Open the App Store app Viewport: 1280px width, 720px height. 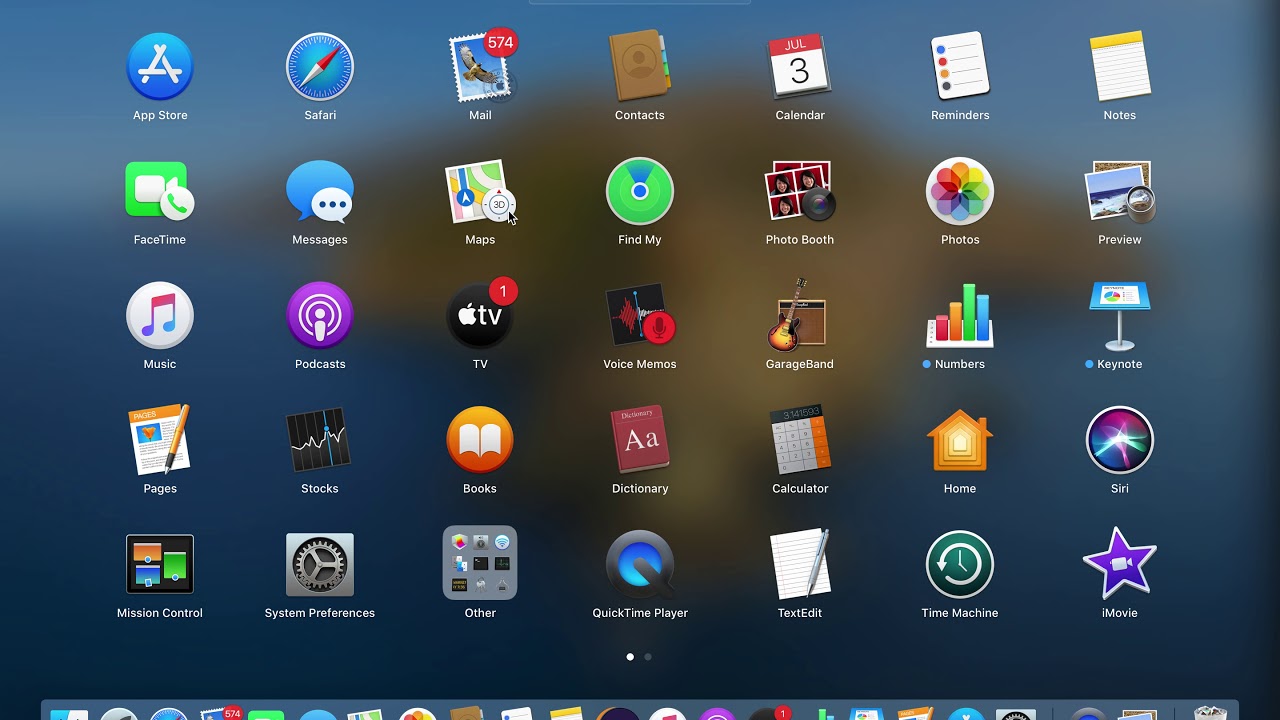(160, 67)
